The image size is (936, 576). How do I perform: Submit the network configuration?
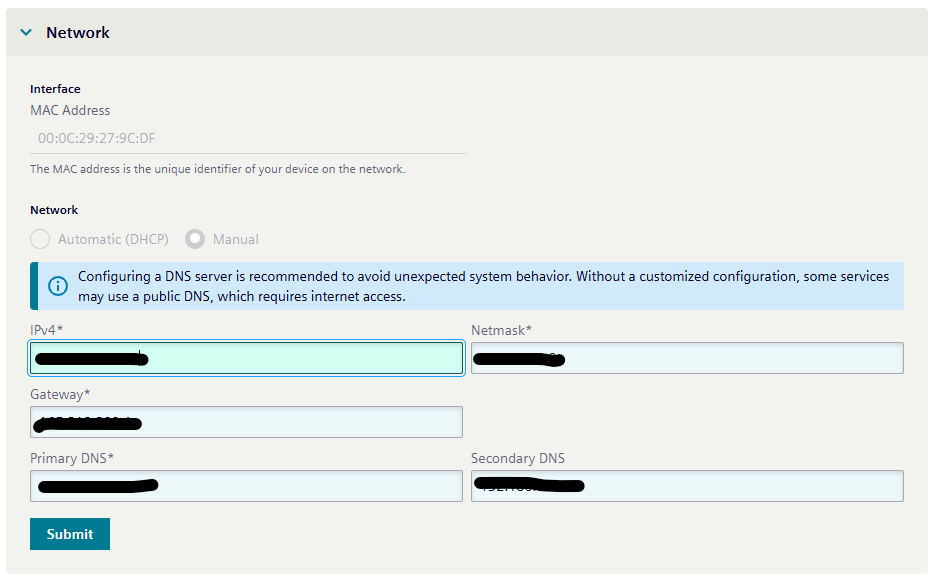click(69, 533)
